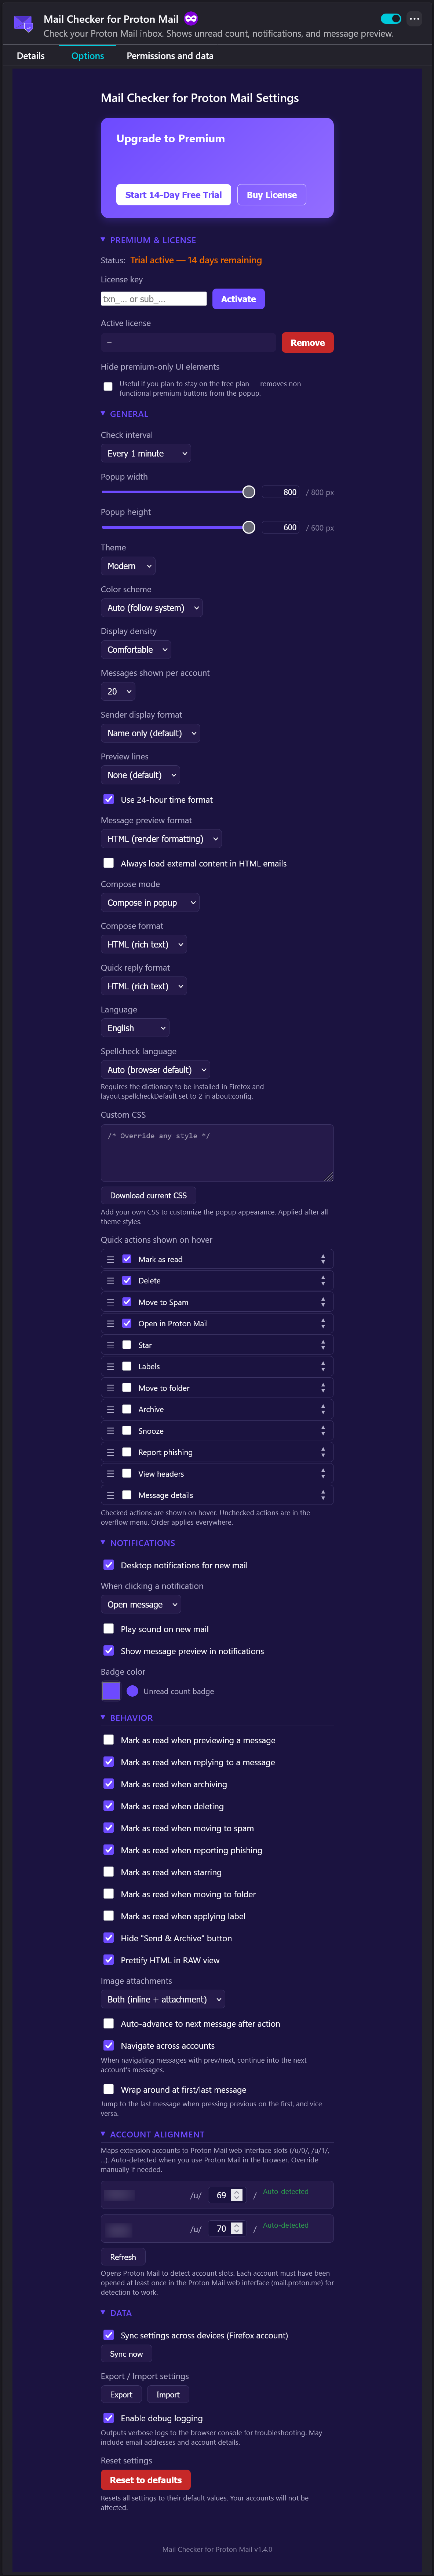This screenshot has height=2576, width=434.
Task: Enable Hide premium-only UI elements checkbox
Action: click(108, 386)
